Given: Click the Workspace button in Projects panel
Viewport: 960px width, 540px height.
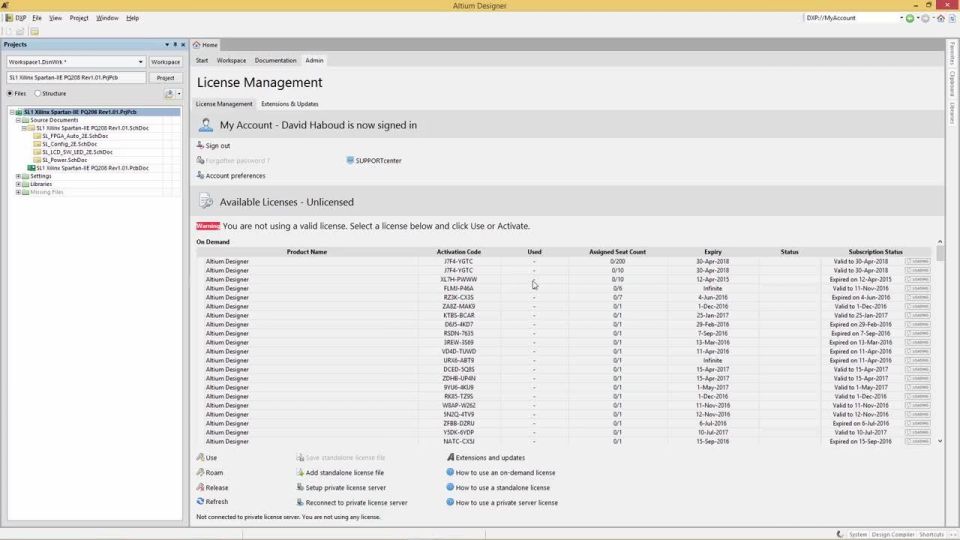Looking at the screenshot, I should [x=165, y=62].
